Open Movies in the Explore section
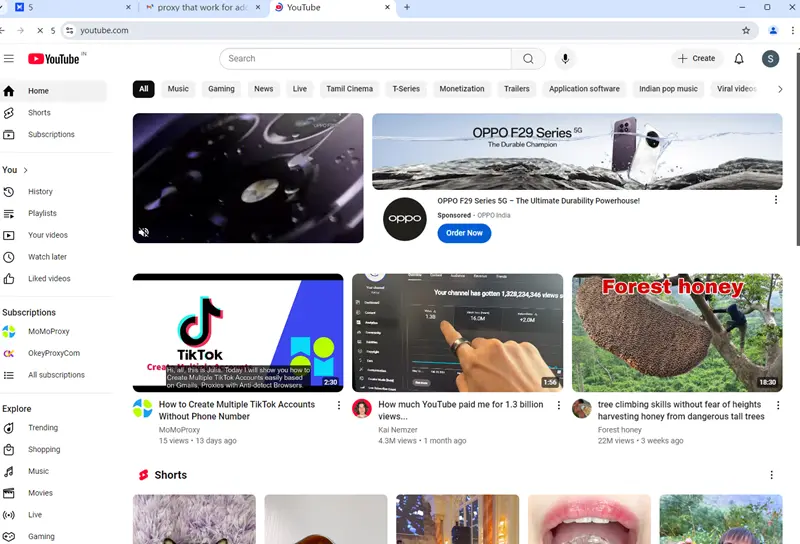This screenshot has width=800, height=544. [x=40, y=493]
